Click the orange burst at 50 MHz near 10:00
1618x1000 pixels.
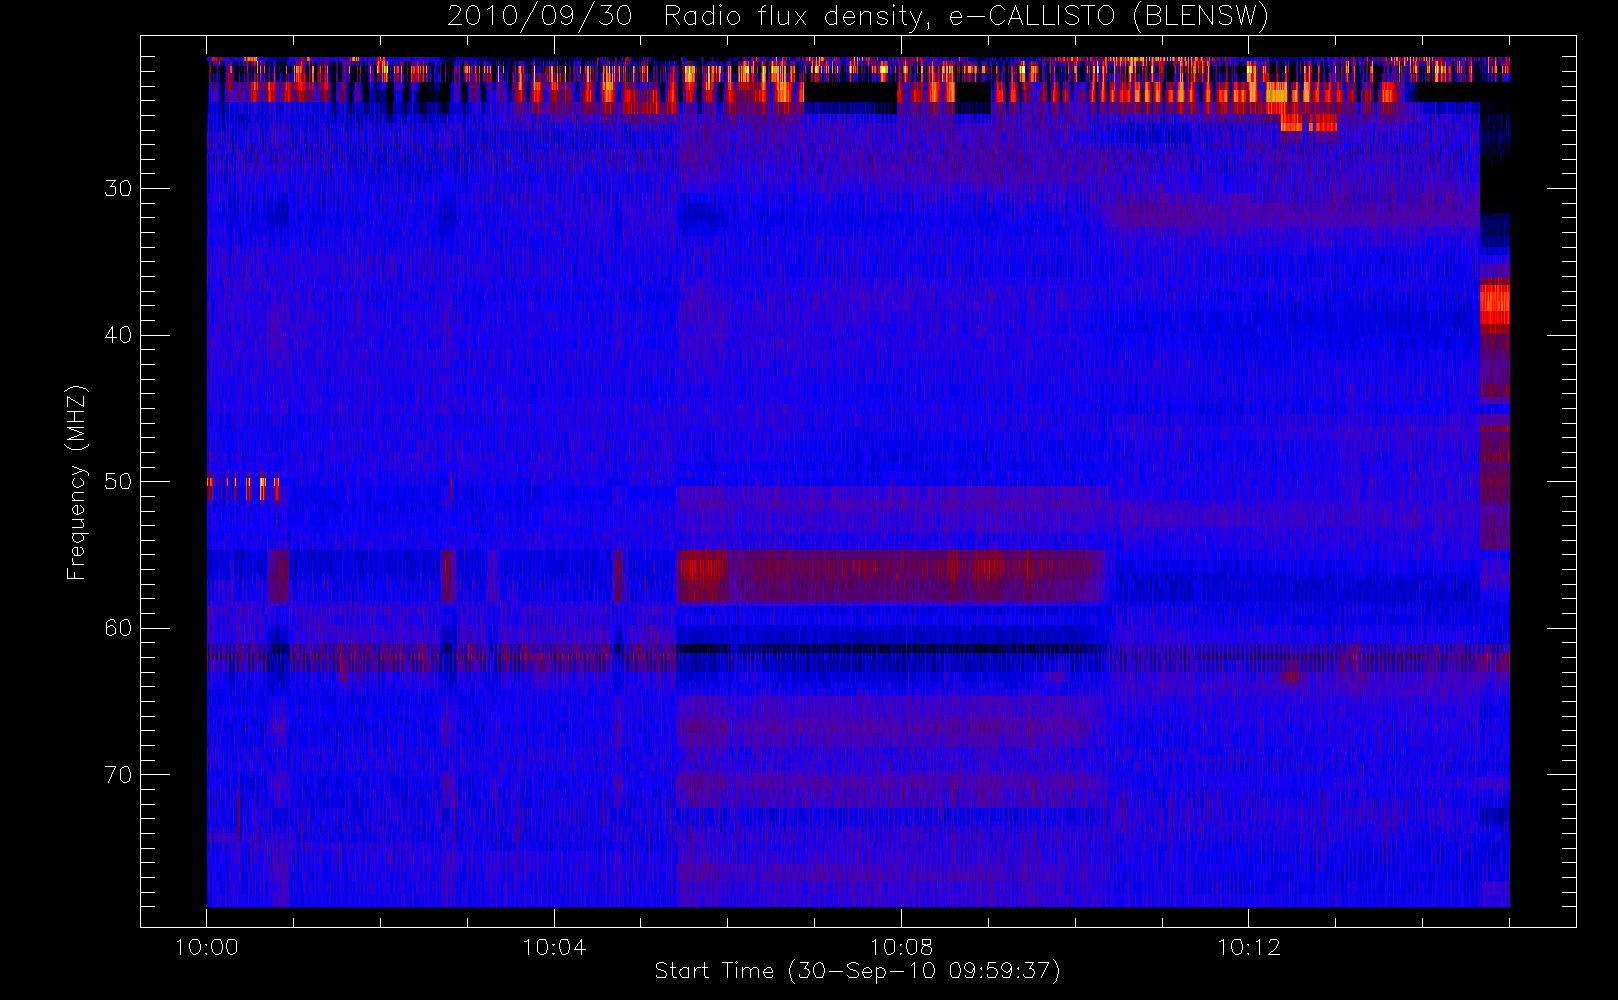click(x=243, y=488)
